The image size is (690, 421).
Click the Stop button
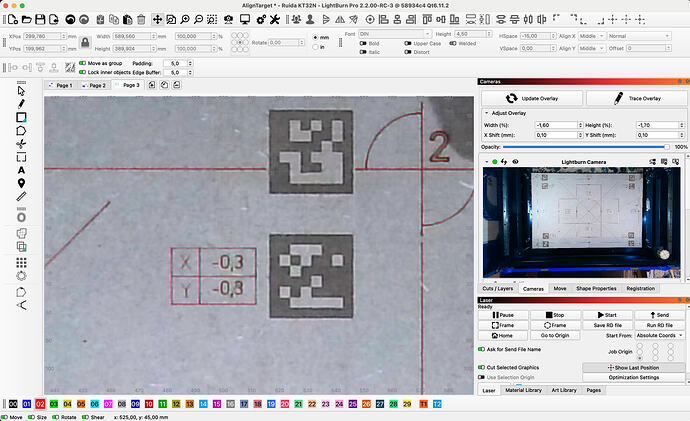tap(555, 315)
